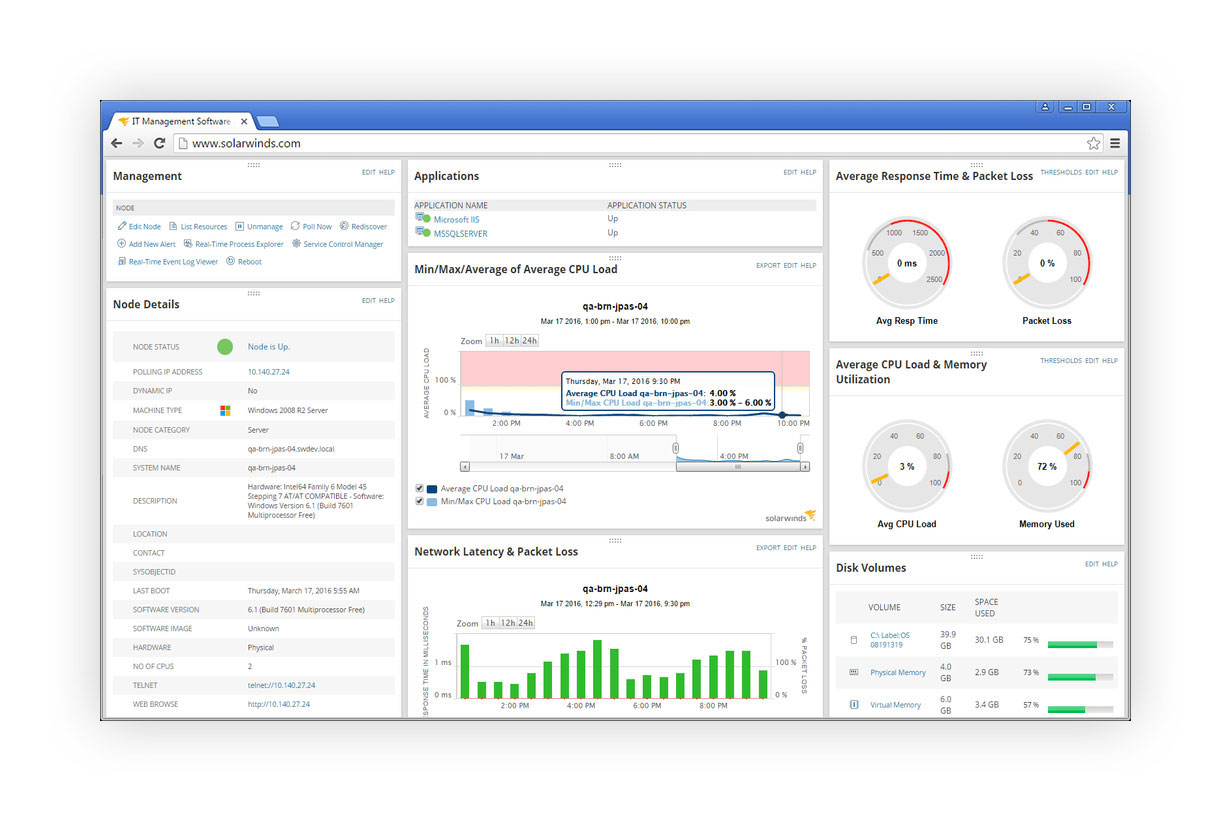Set CPU Load chart zoom to 12h
Viewport: 1231px width, 821px height.
(511, 341)
